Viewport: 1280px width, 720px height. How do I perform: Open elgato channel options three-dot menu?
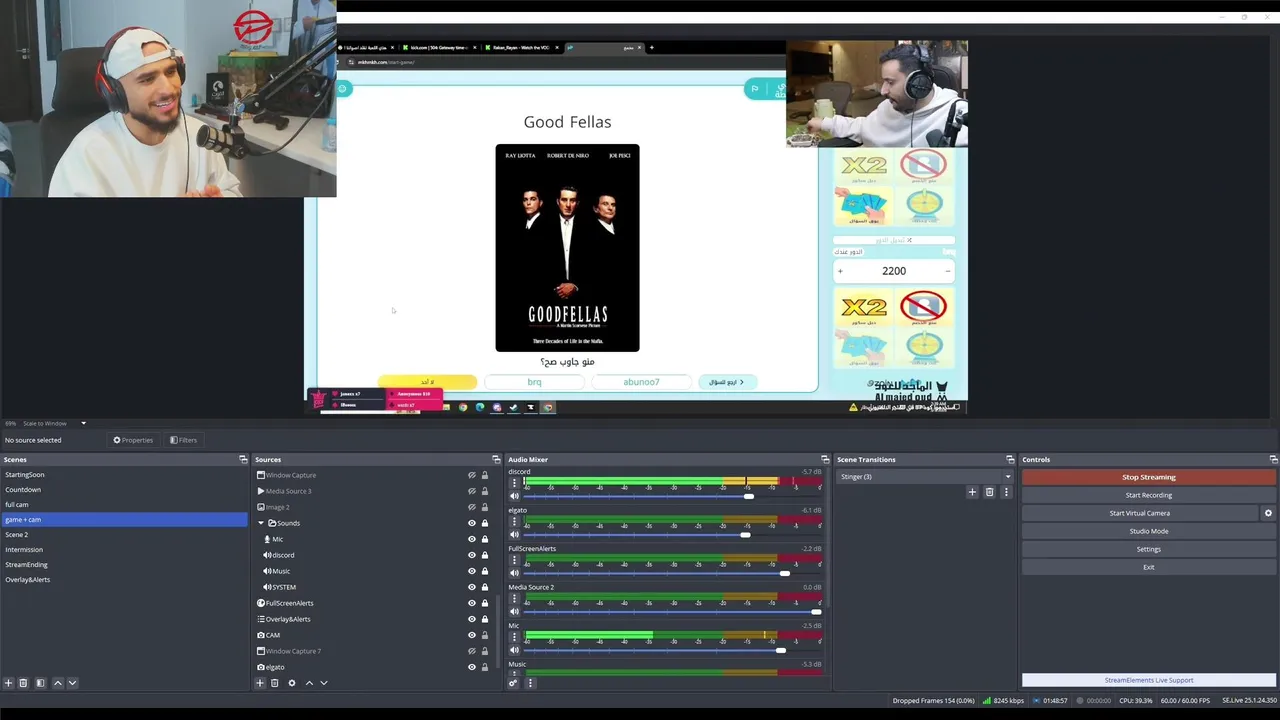[515, 522]
